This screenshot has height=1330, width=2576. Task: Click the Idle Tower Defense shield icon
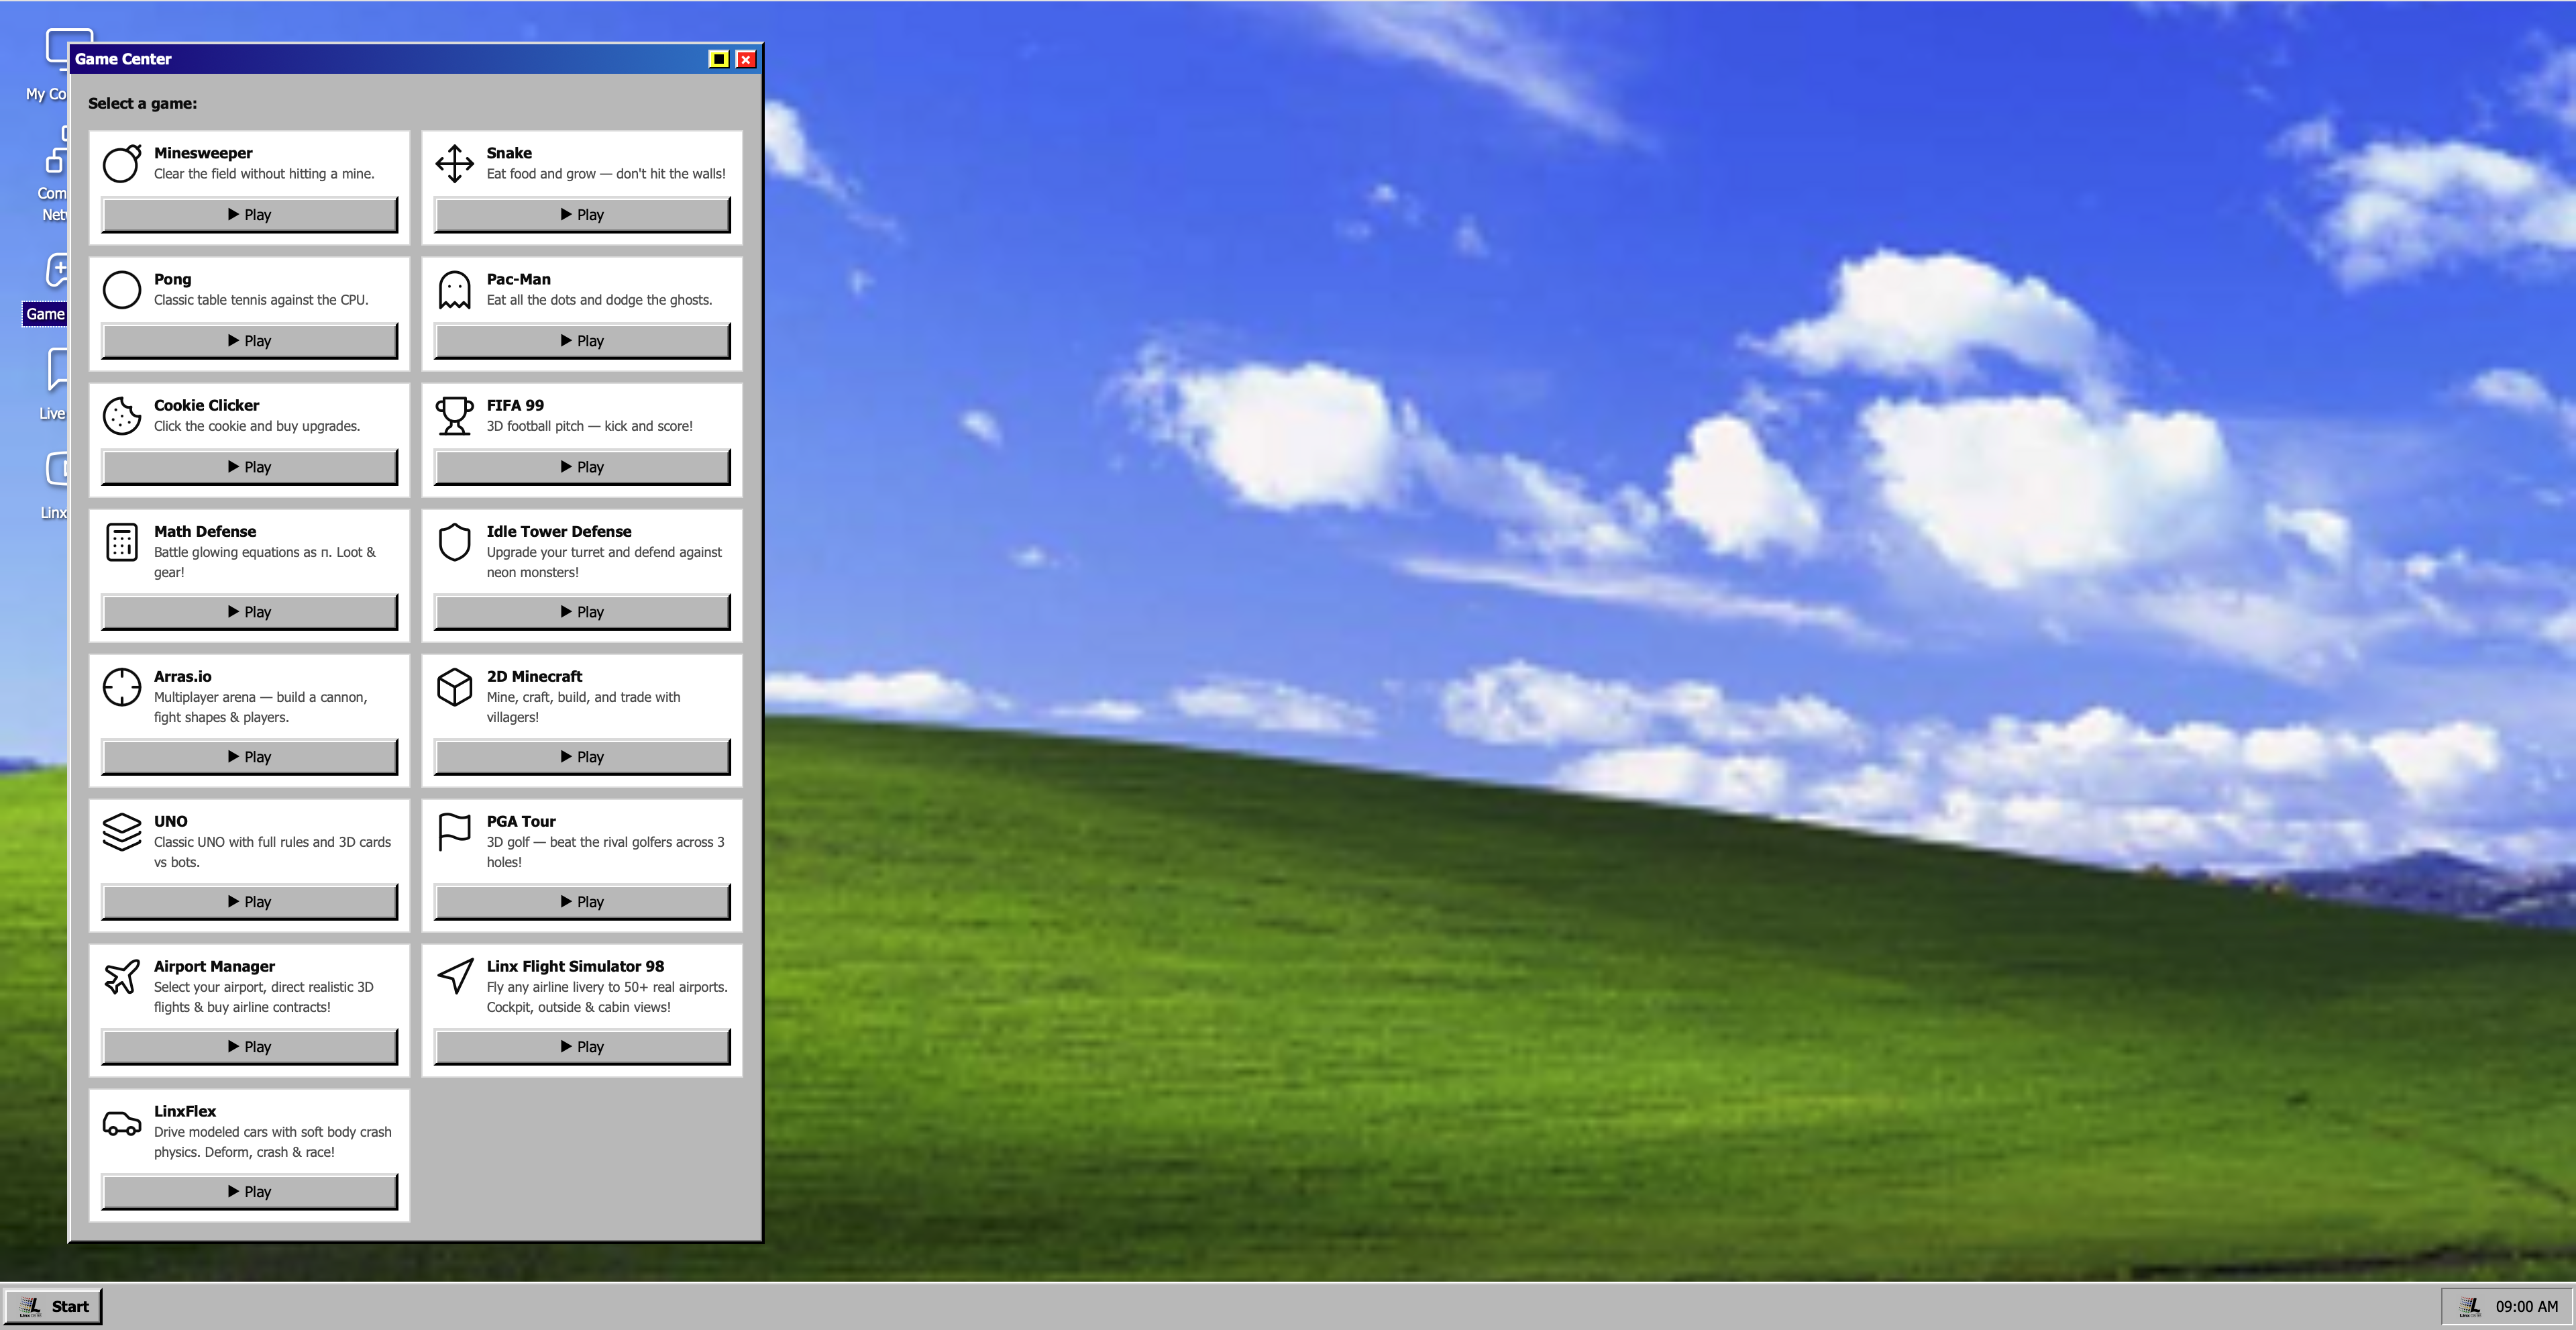(x=454, y=542)
